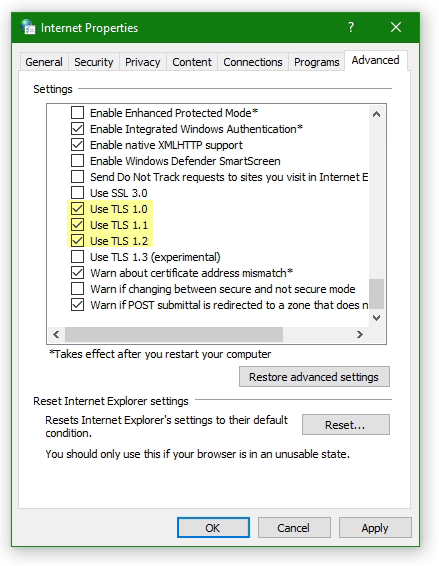Click the 'Settings' group label
Image resolution: width=439 pixels, height=566 pixels.
point(53,89)
